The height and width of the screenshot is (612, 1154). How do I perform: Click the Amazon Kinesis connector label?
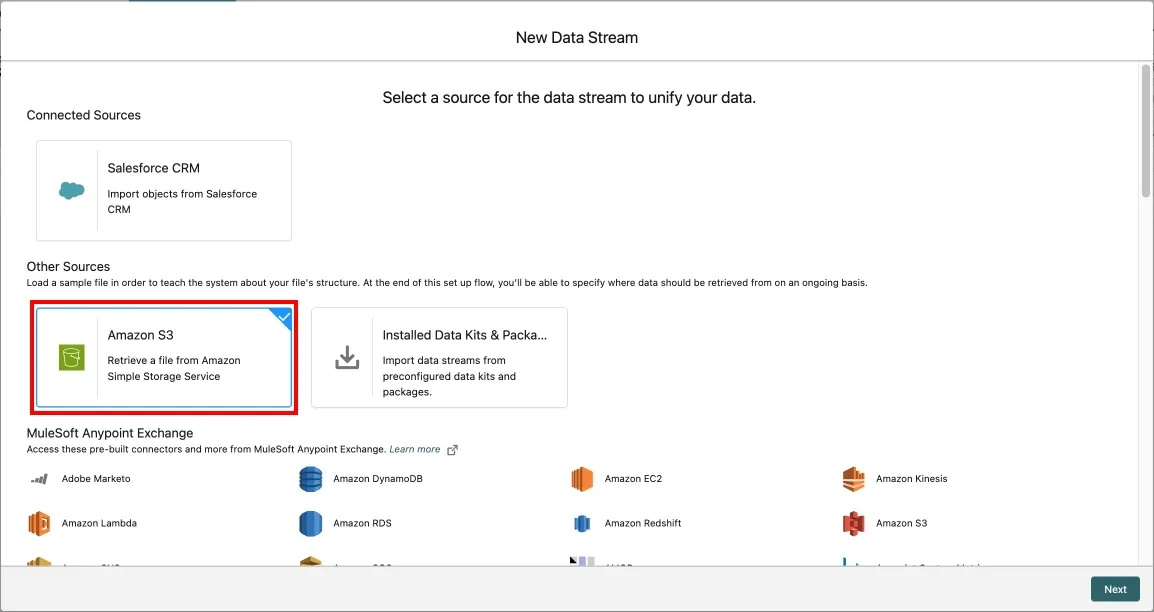point(911,479)
